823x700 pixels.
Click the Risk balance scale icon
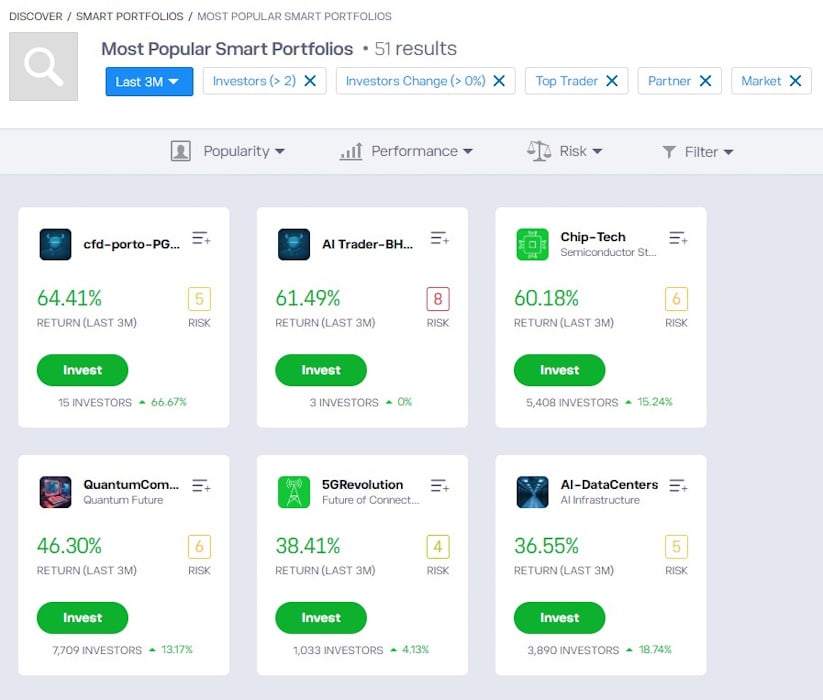pos(539,151)
